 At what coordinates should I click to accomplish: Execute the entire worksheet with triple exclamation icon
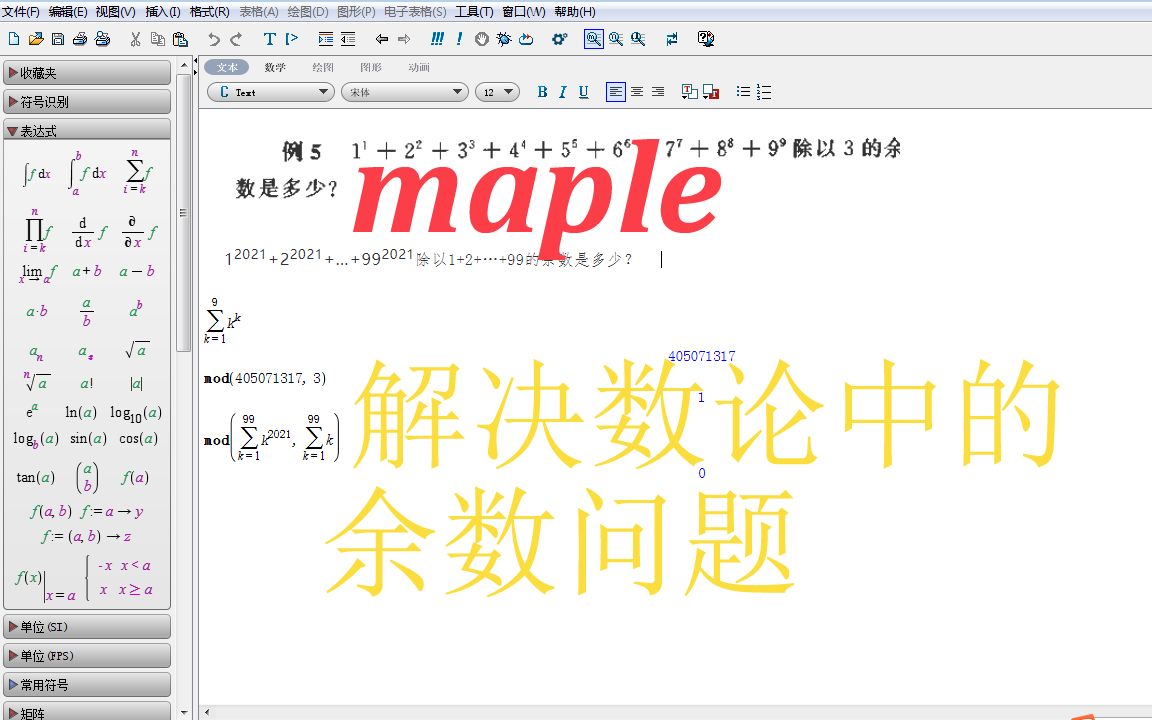tap(437, 39)
